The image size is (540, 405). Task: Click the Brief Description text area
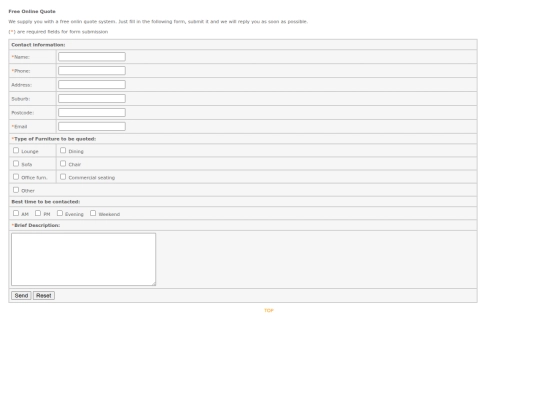point(83,259)
